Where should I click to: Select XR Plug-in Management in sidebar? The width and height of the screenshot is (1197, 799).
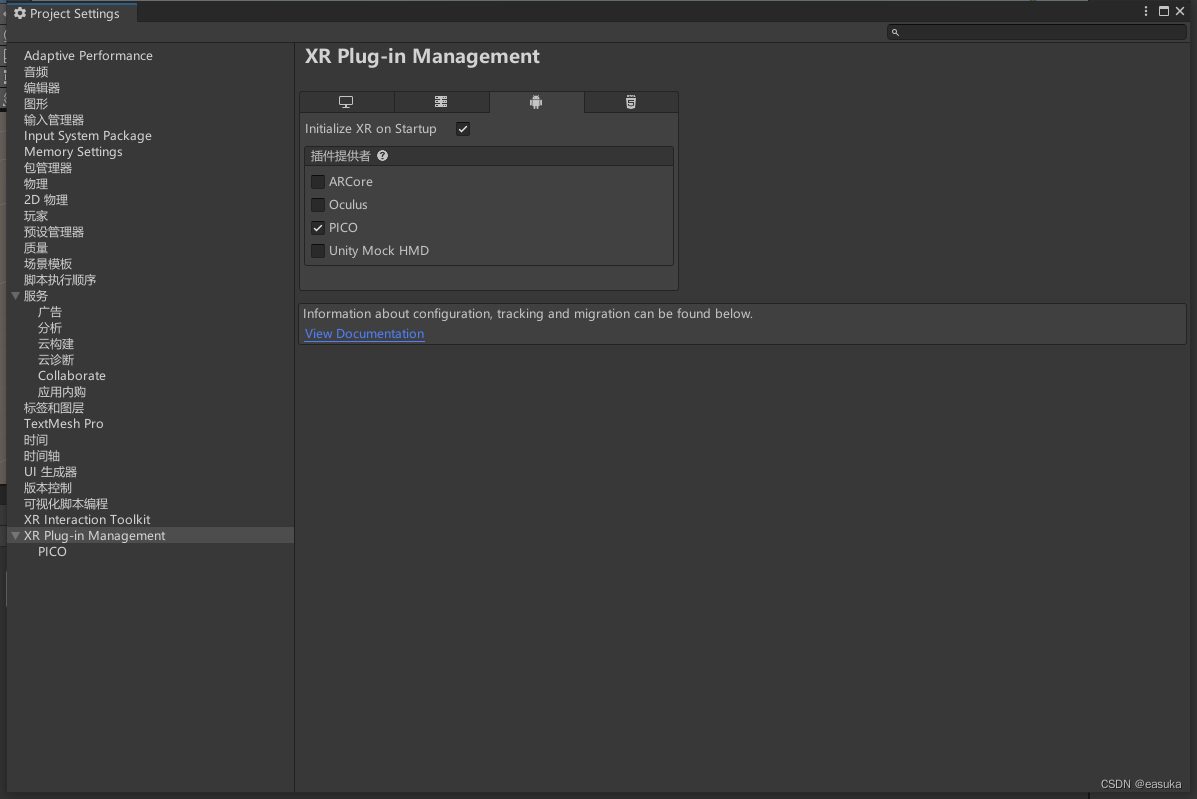coord(95,536)
